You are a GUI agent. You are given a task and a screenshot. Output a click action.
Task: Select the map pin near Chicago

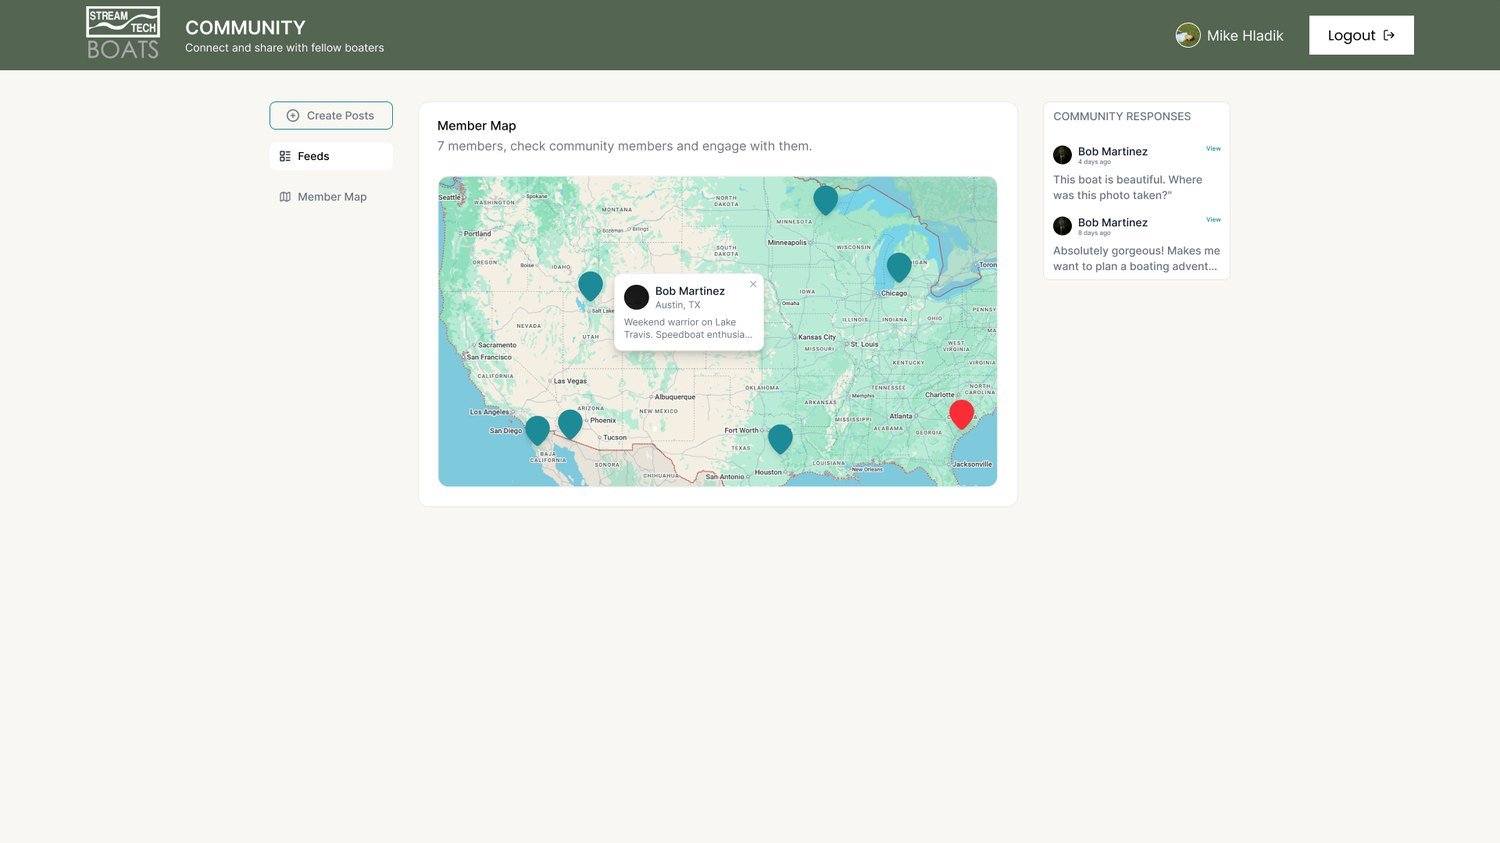click(899, 266)
